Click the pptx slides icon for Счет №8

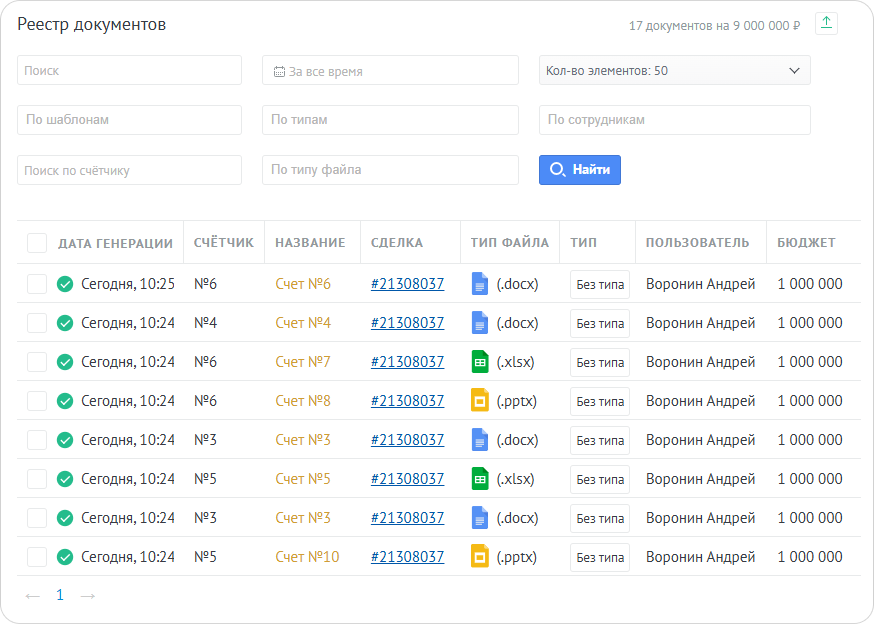[480, 401]
